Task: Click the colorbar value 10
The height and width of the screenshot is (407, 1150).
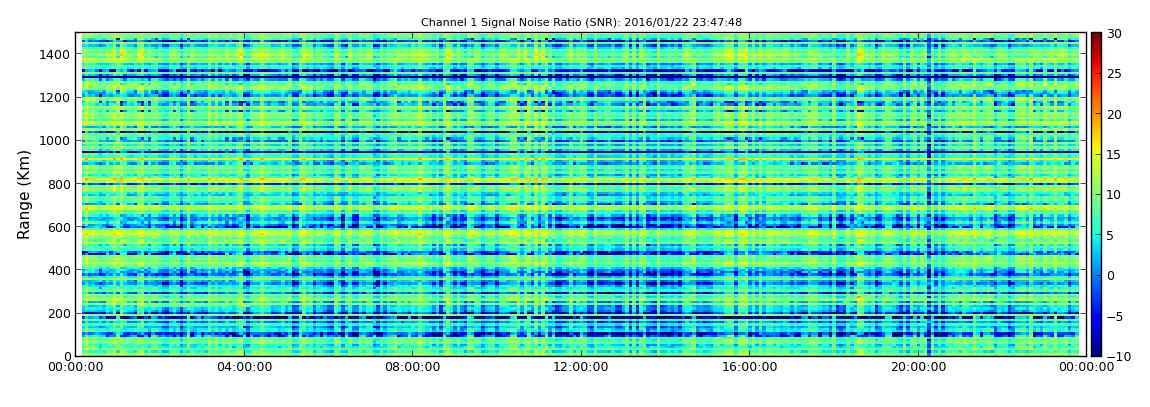Action: tap(1115, 195)
